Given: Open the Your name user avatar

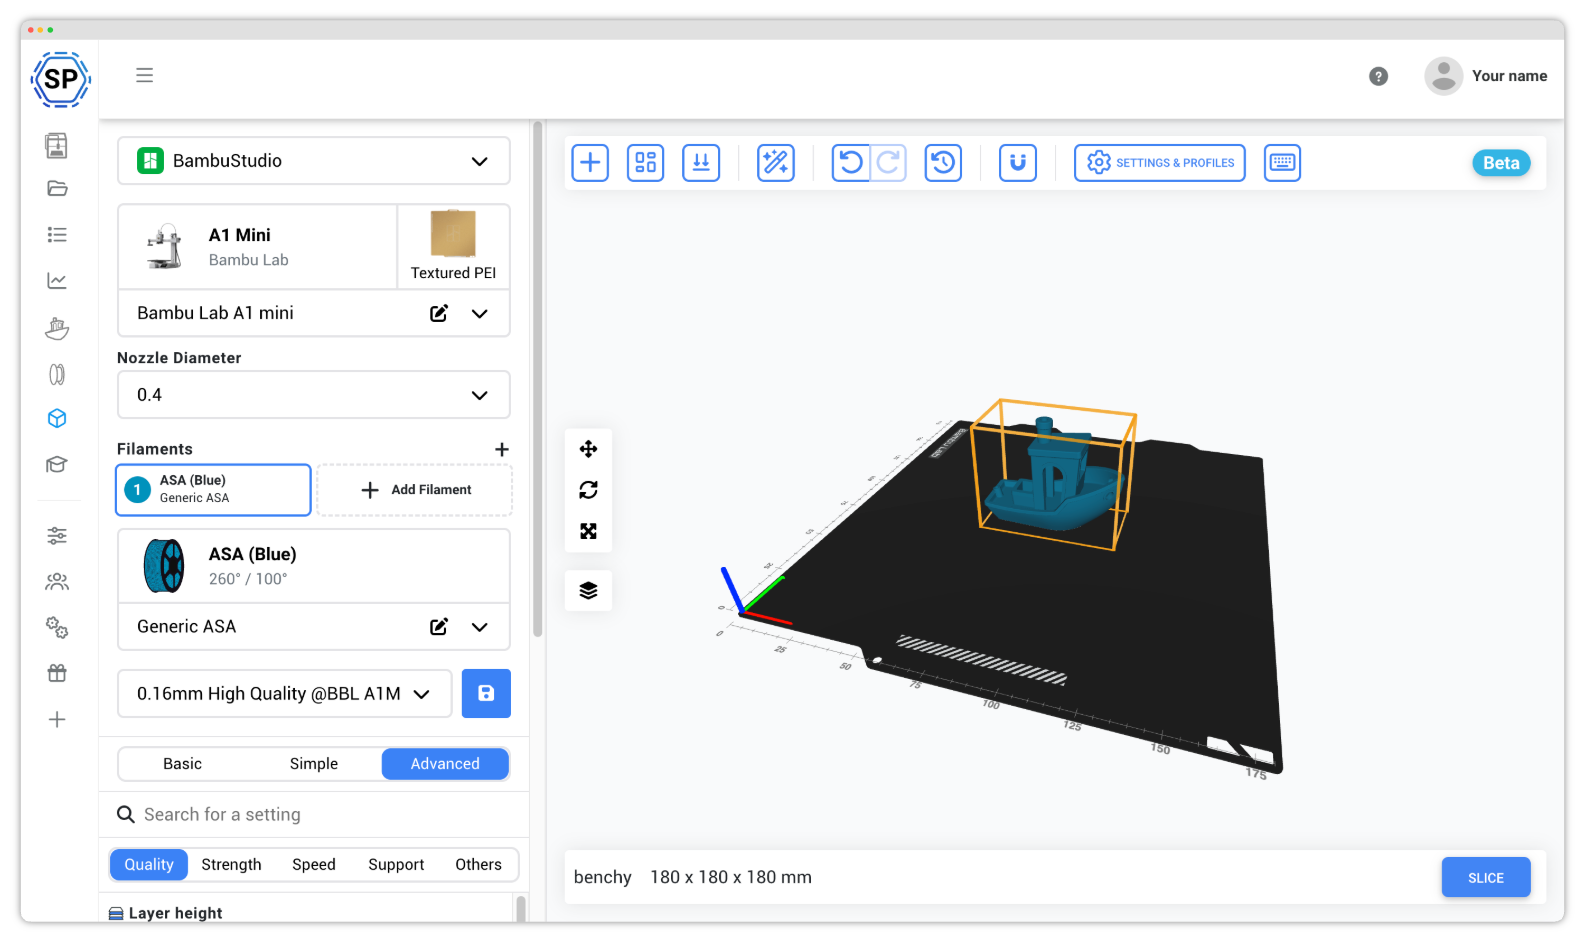Looking at the screenshot, I should tap(1443, 76).
